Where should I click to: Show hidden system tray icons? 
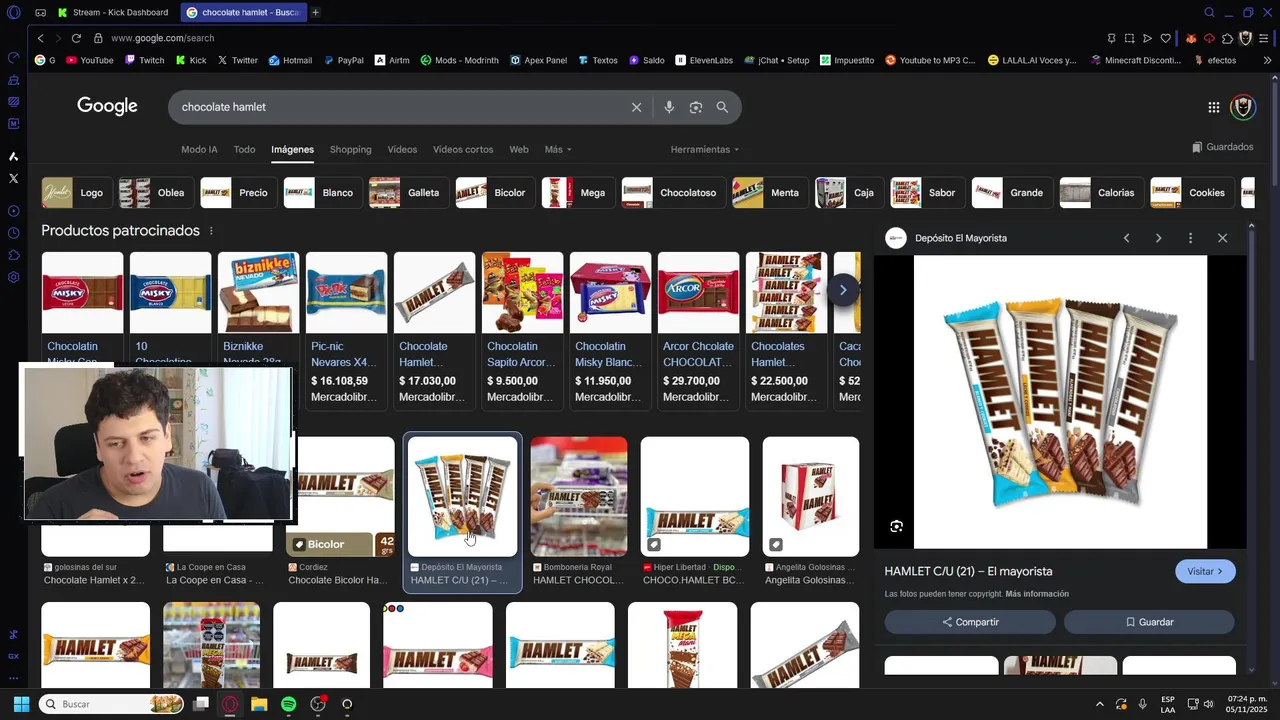pyautogui.click(x=1099, y=704)
